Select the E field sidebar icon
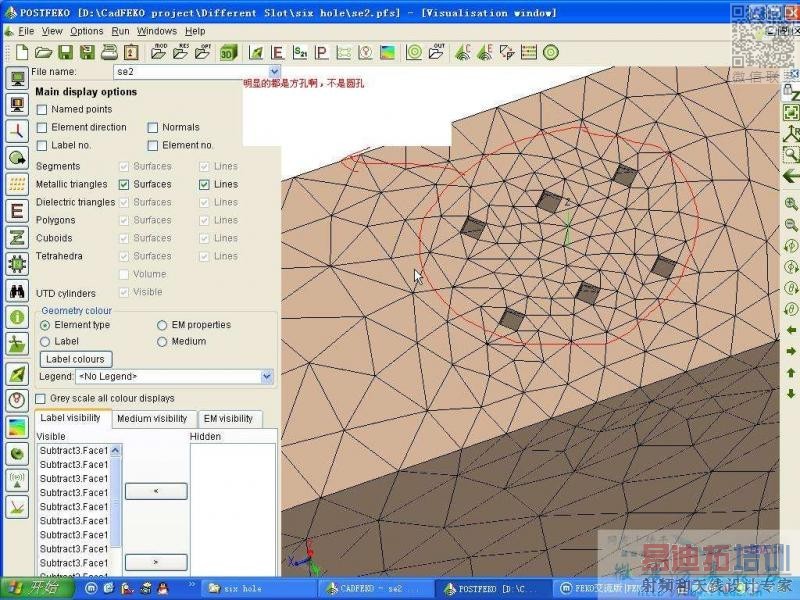The height and width of the screenshot is (600, 800). pyautogui.click(x=17, y=211)
